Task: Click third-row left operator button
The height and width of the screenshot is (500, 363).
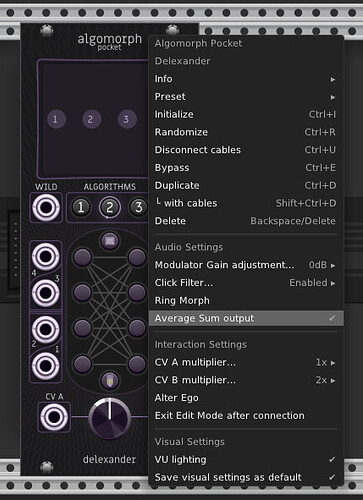Action: click(82, 328)
